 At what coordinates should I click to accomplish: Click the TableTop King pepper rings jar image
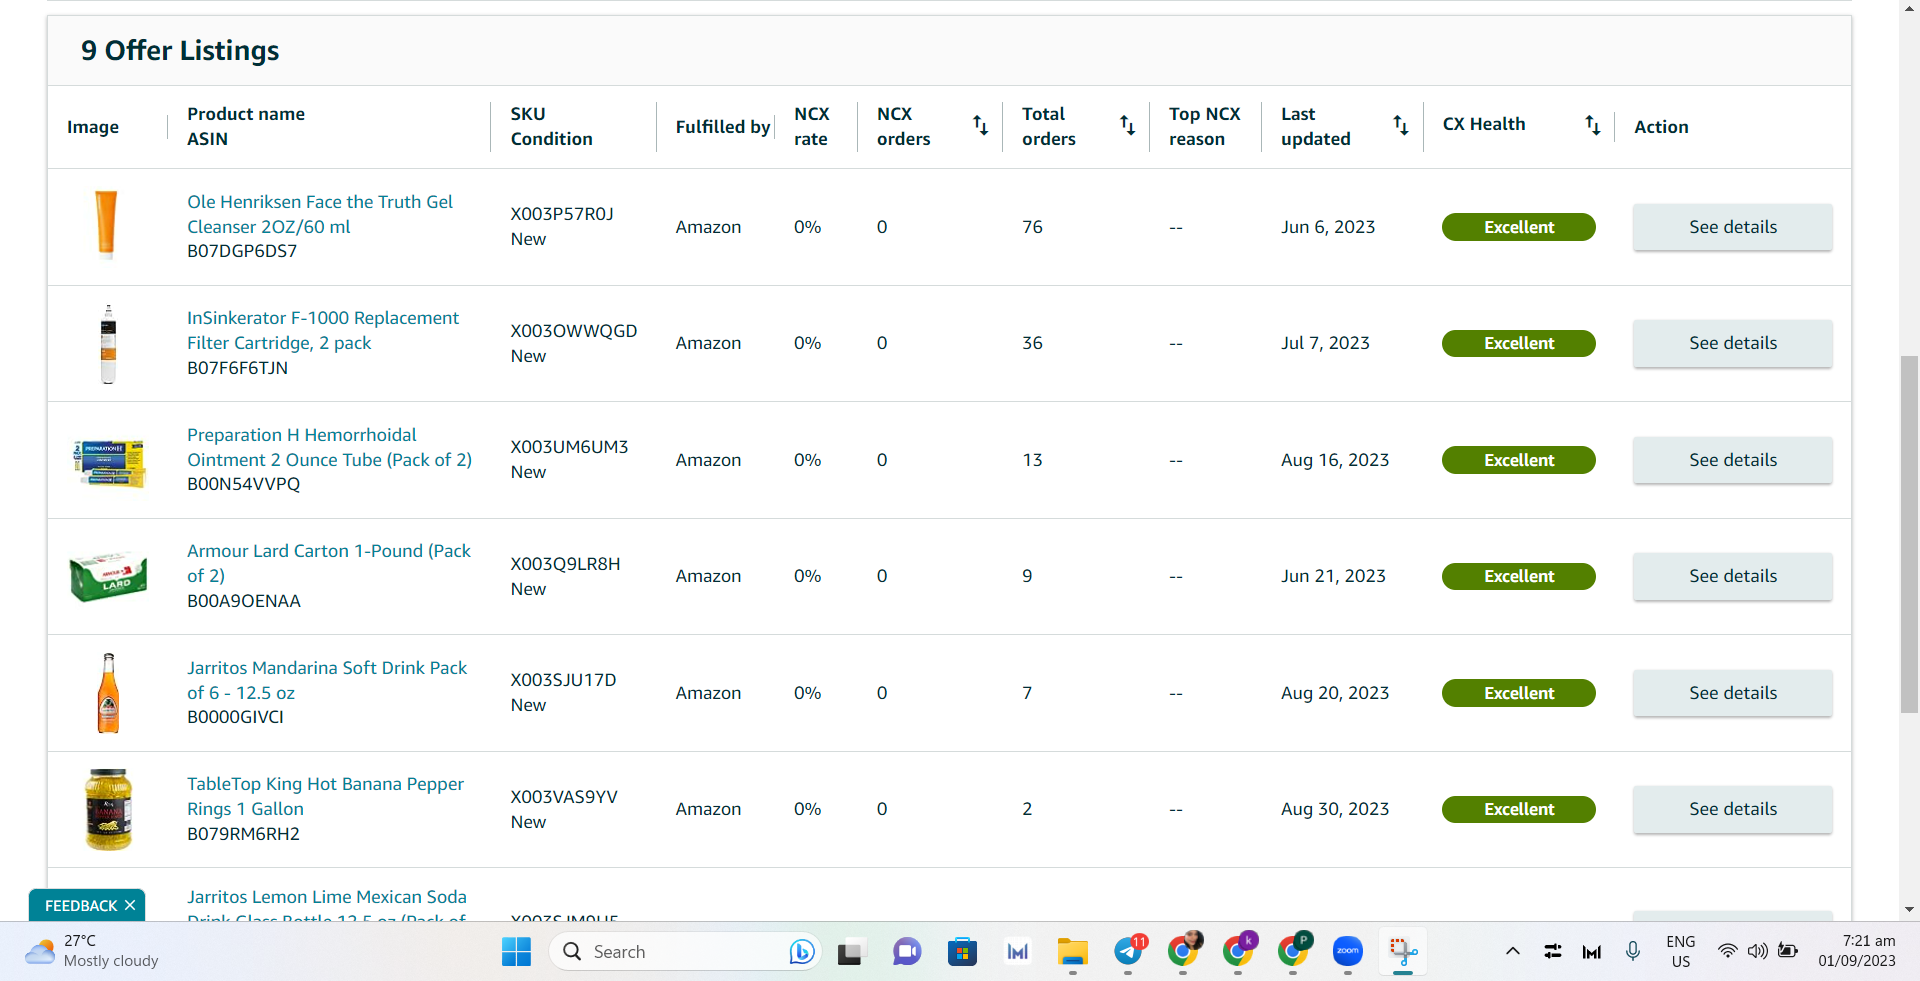(x=109, y=810)
